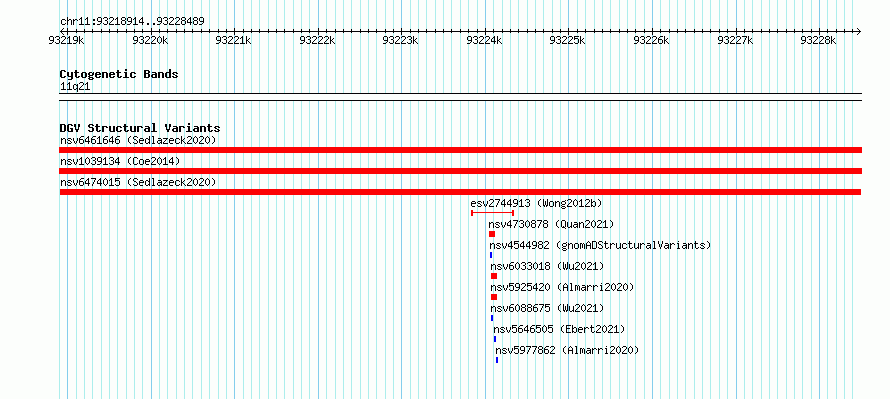Click the red block under nsv4730878
The image size is (890, 399).
click(x=492, y=234)
